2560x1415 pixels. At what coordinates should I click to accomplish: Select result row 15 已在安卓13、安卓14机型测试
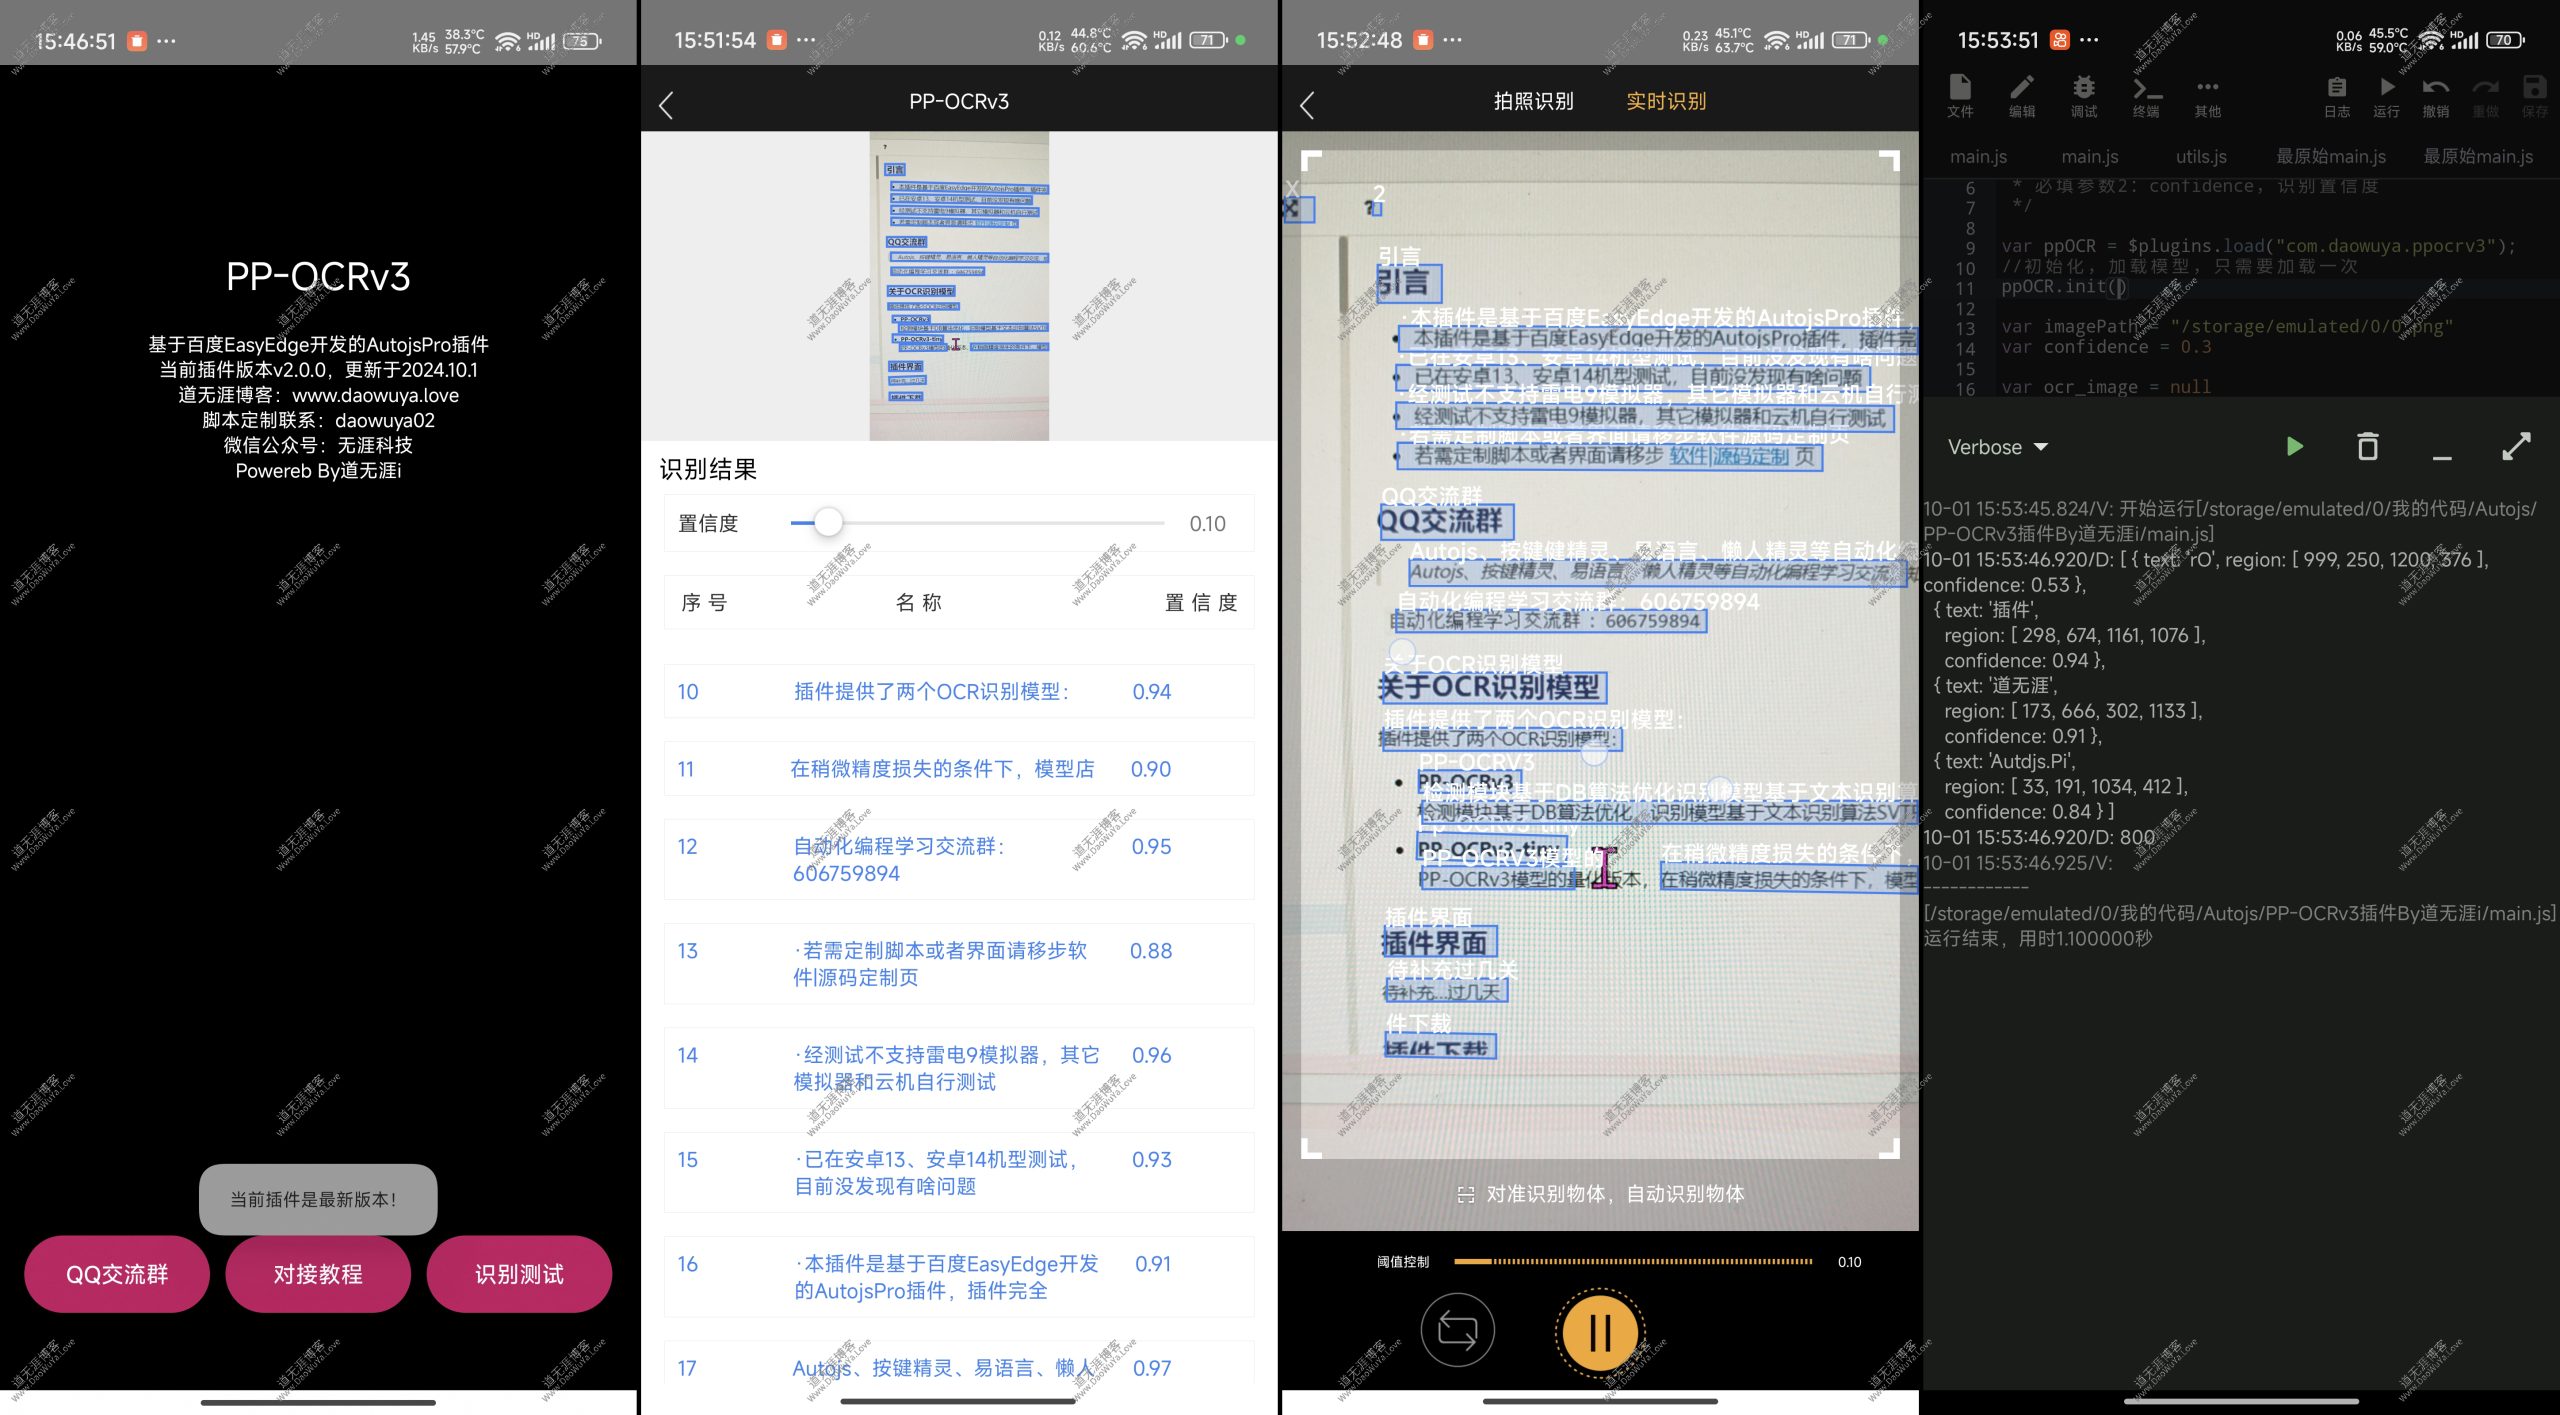pos(959,1172)
